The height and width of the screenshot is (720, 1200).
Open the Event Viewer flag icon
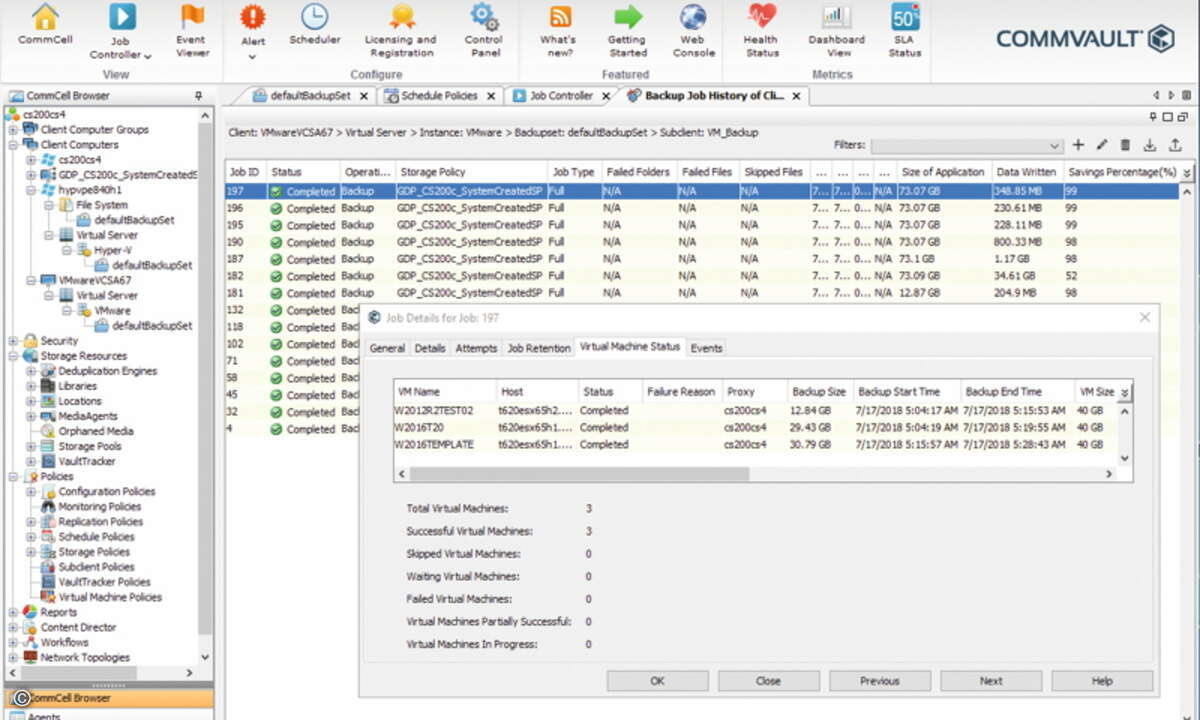(x=192, y=18)
